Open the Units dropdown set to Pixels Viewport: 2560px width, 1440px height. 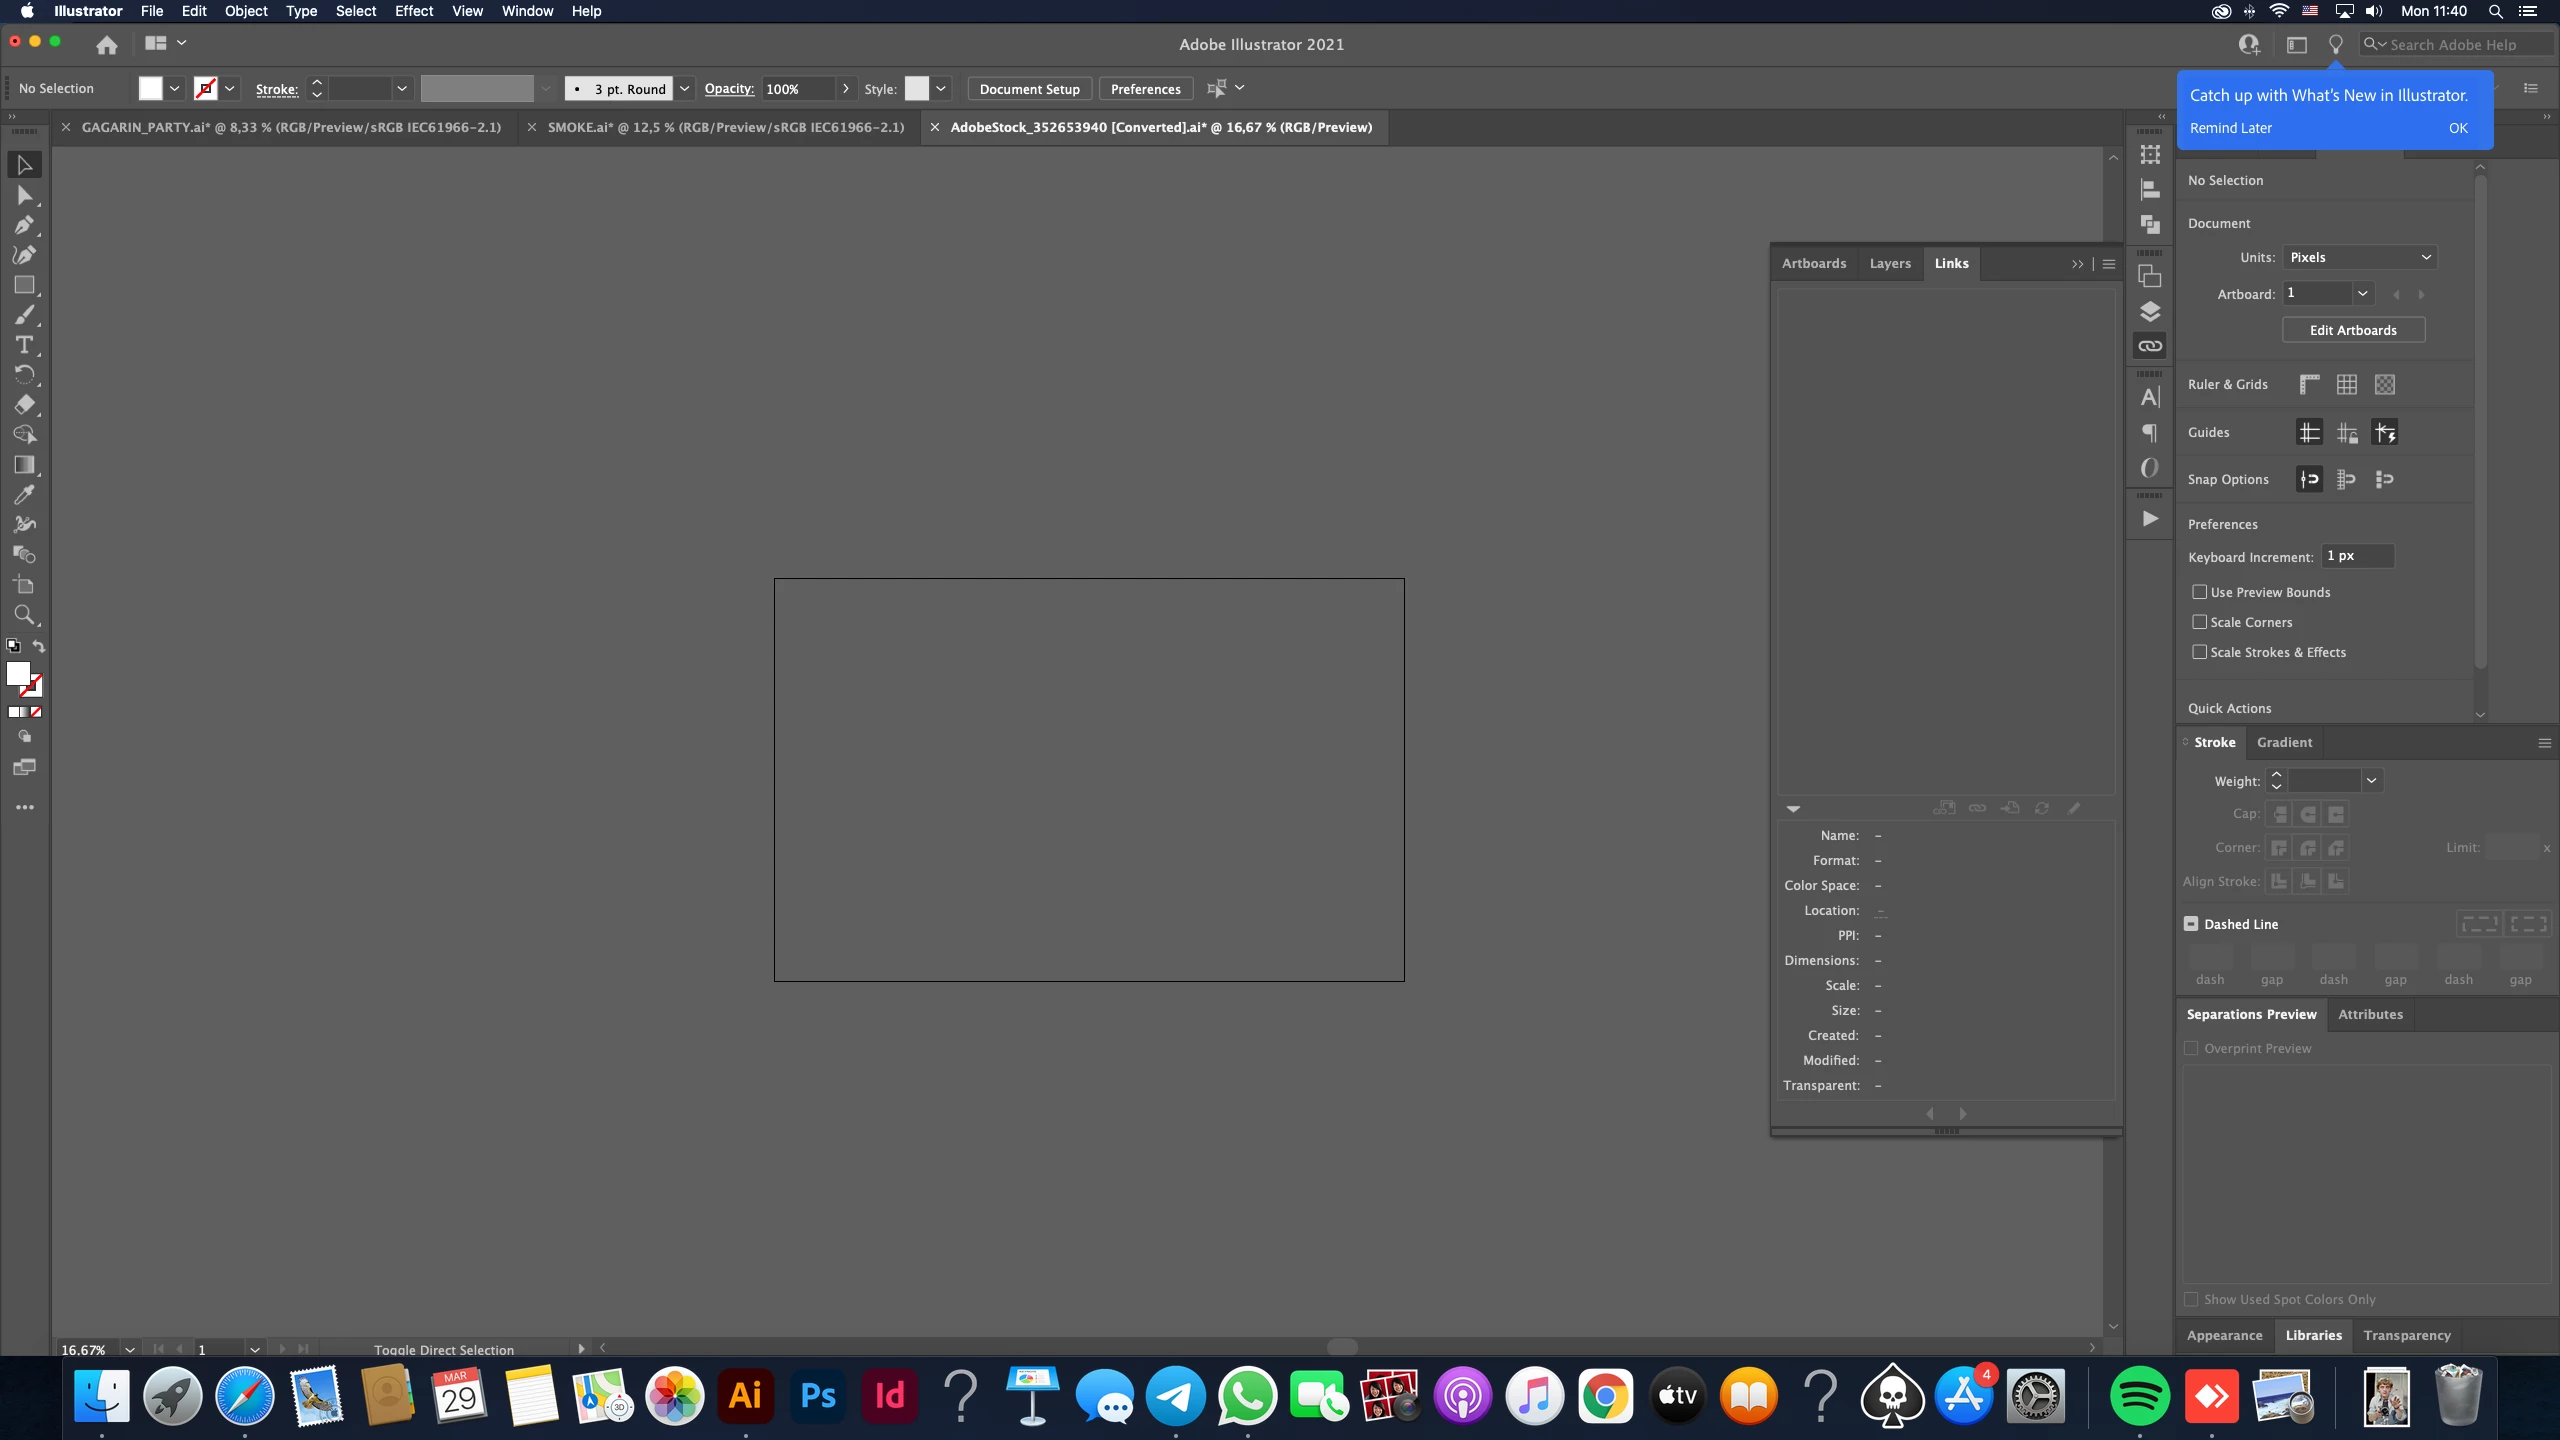[2359, 257]
